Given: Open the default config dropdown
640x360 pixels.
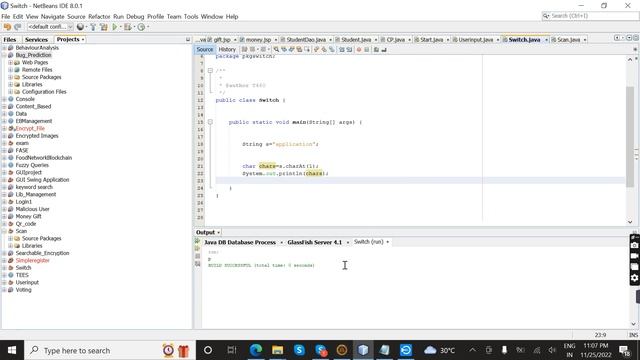Looking at the screenshot, I should [x=50, y=27].
